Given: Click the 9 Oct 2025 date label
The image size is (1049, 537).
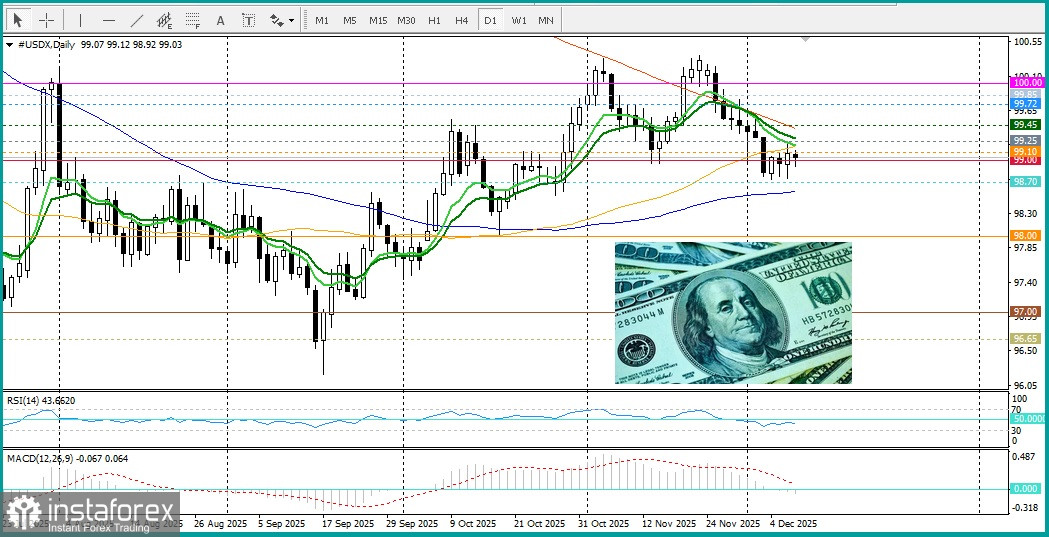Looking at the screenshot, I should tap(472, 523).
